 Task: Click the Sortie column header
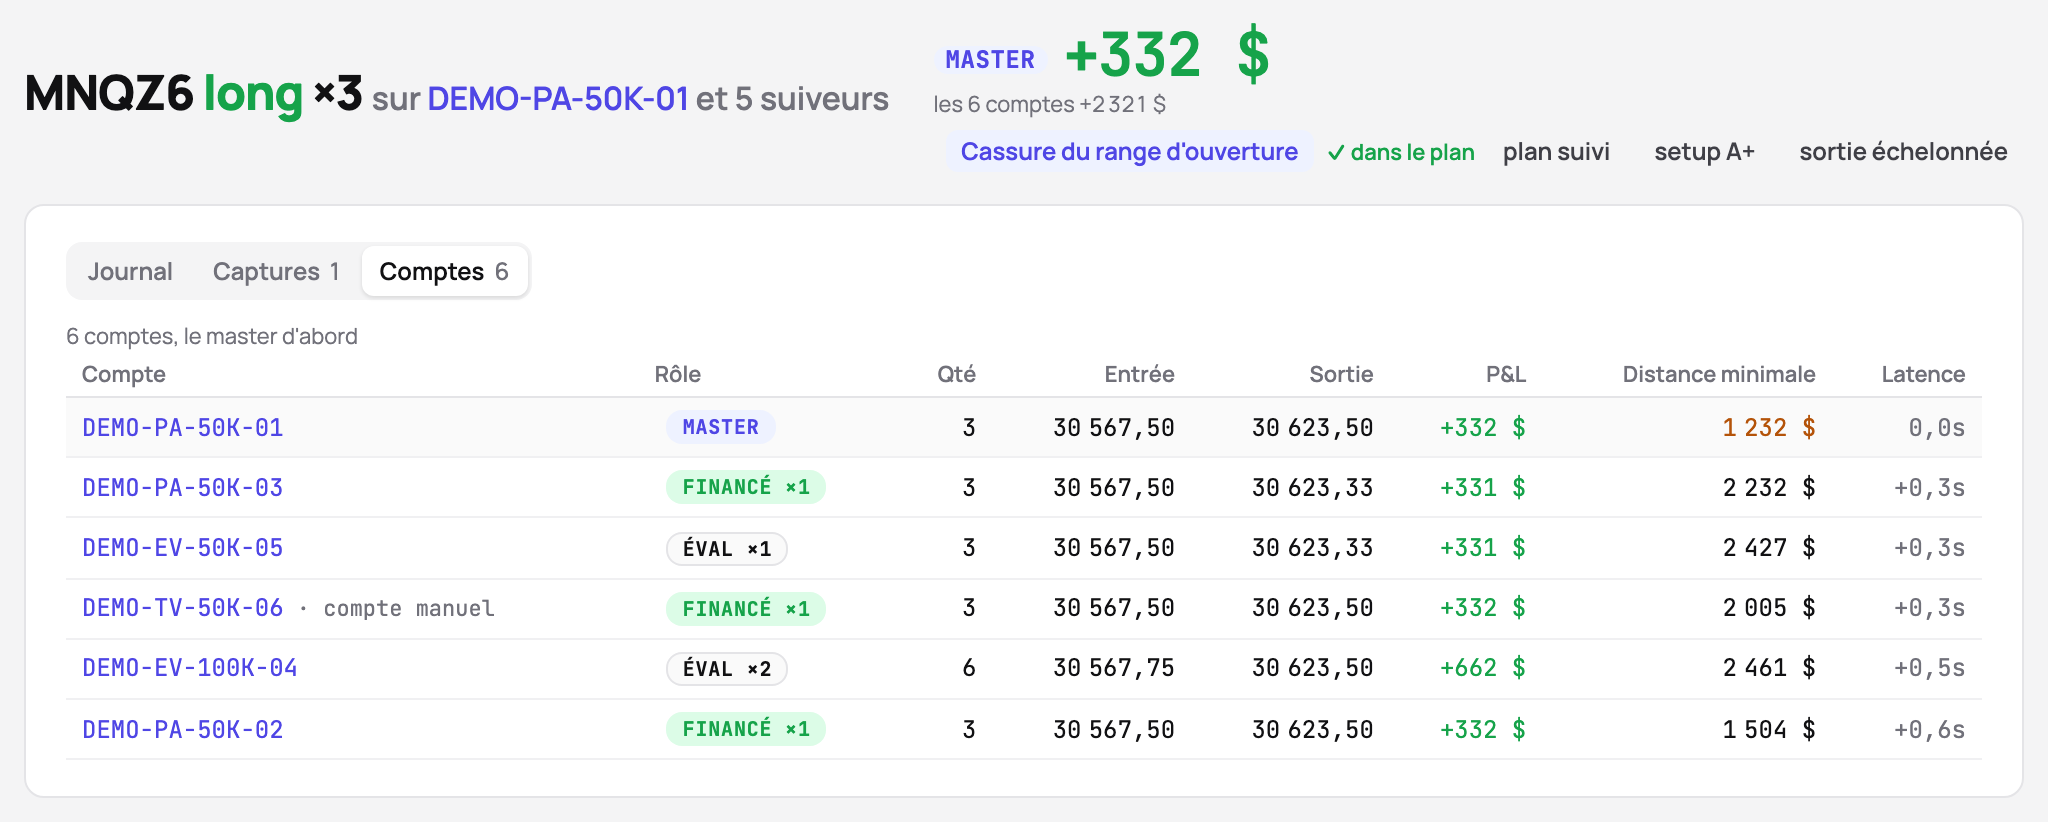1341,374
